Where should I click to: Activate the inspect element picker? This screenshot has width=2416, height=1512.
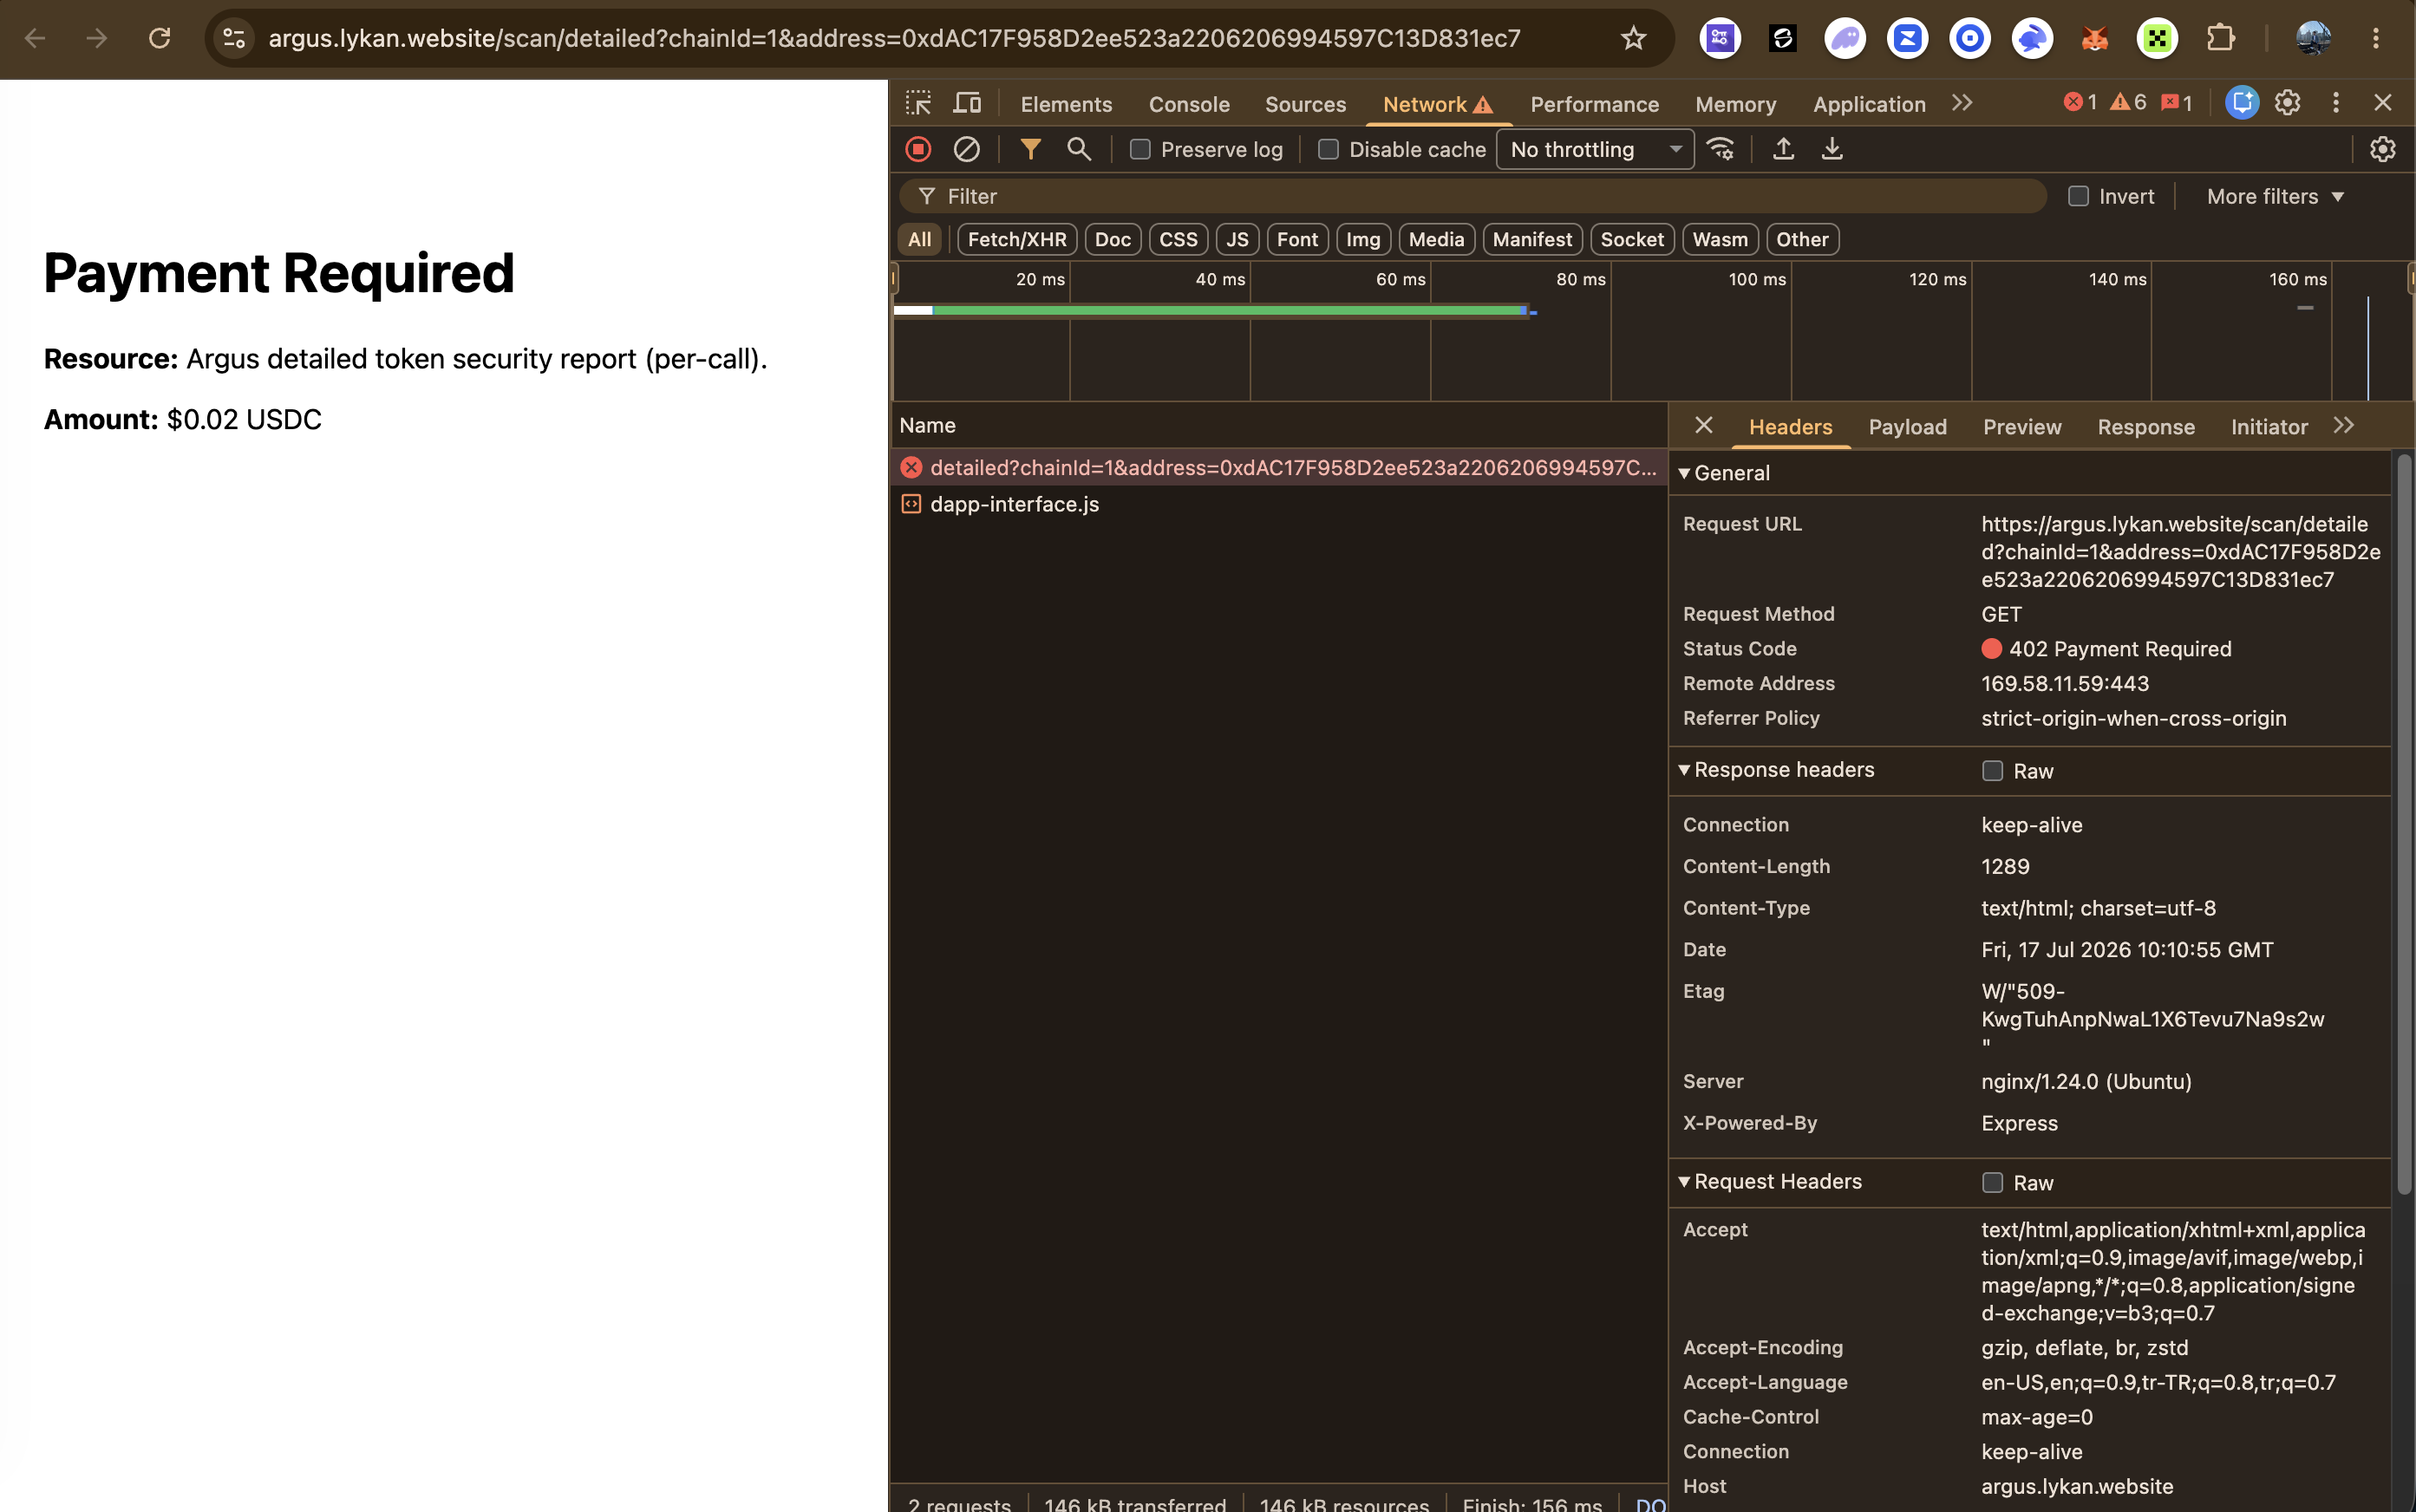point(918,103)
